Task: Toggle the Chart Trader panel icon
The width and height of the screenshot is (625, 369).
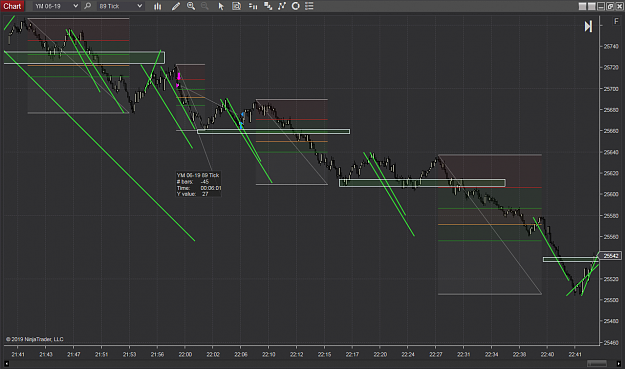Action: (x=253, y=6)
